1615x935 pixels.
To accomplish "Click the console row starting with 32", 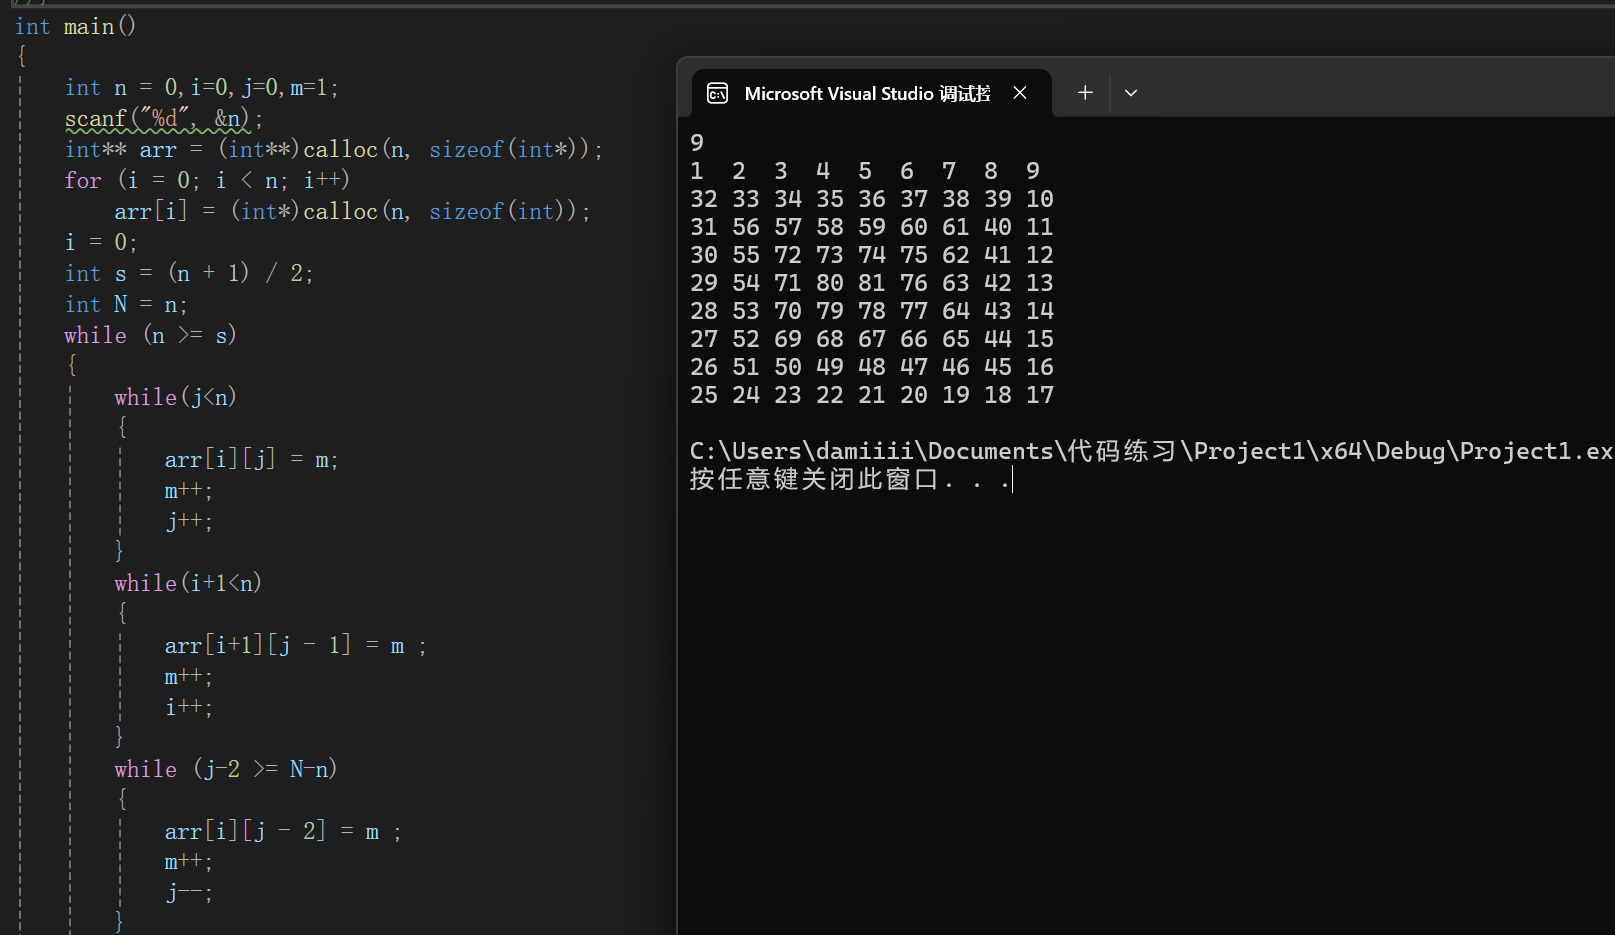I will [x=872, y=199].
